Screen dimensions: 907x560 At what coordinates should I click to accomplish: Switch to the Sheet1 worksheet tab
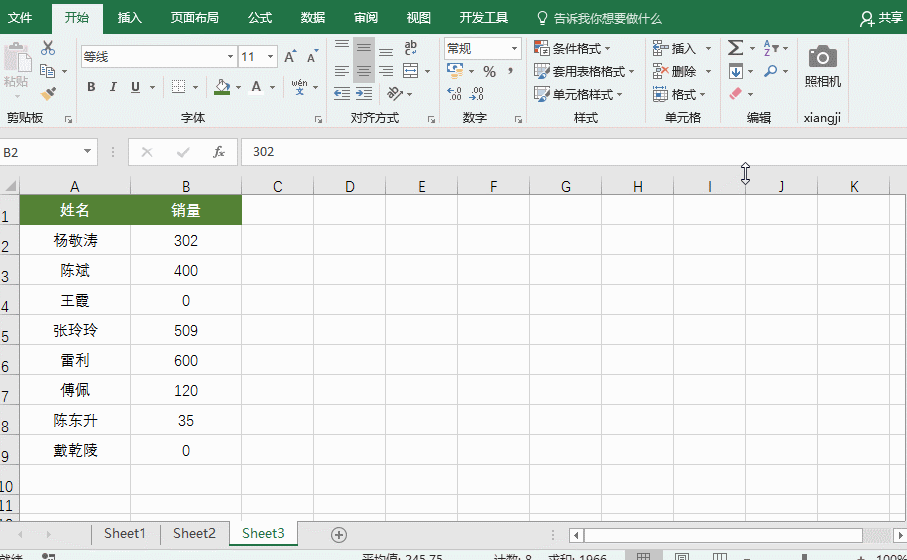(124, 534)
